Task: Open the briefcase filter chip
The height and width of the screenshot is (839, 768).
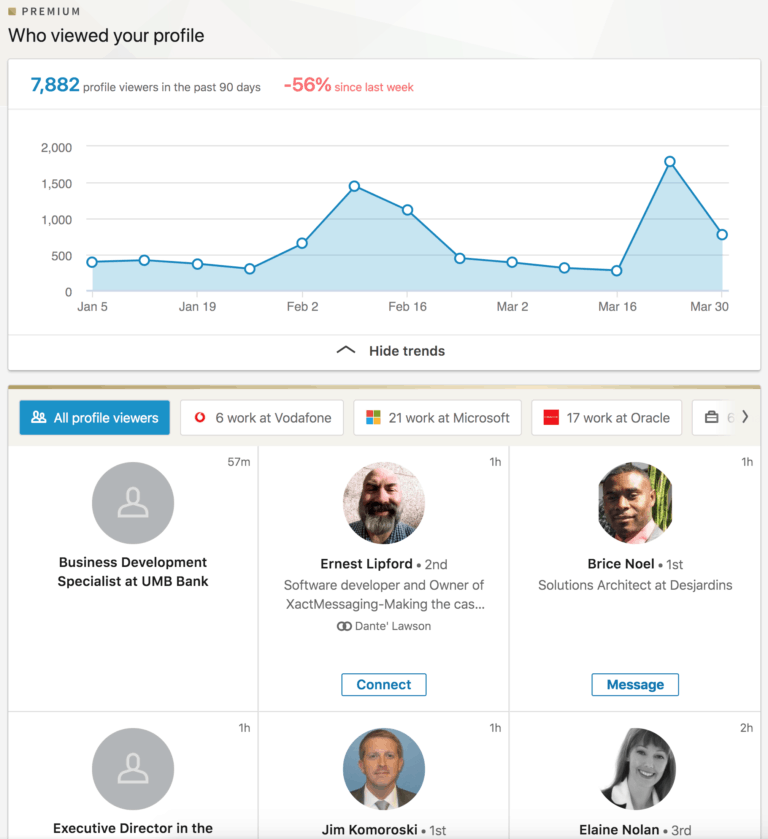Action: point(712,417)
